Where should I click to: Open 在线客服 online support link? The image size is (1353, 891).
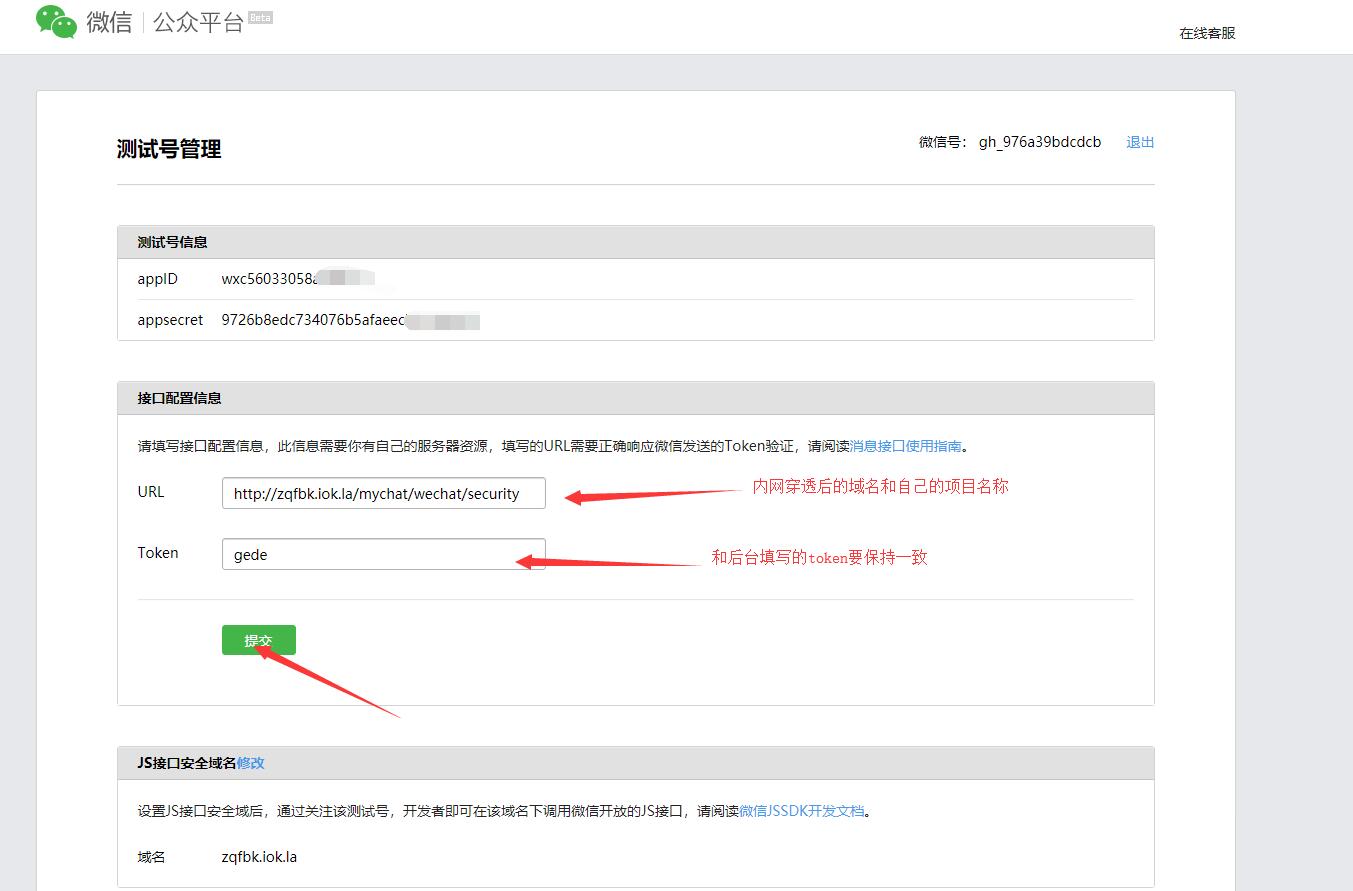pos(1207,33)
